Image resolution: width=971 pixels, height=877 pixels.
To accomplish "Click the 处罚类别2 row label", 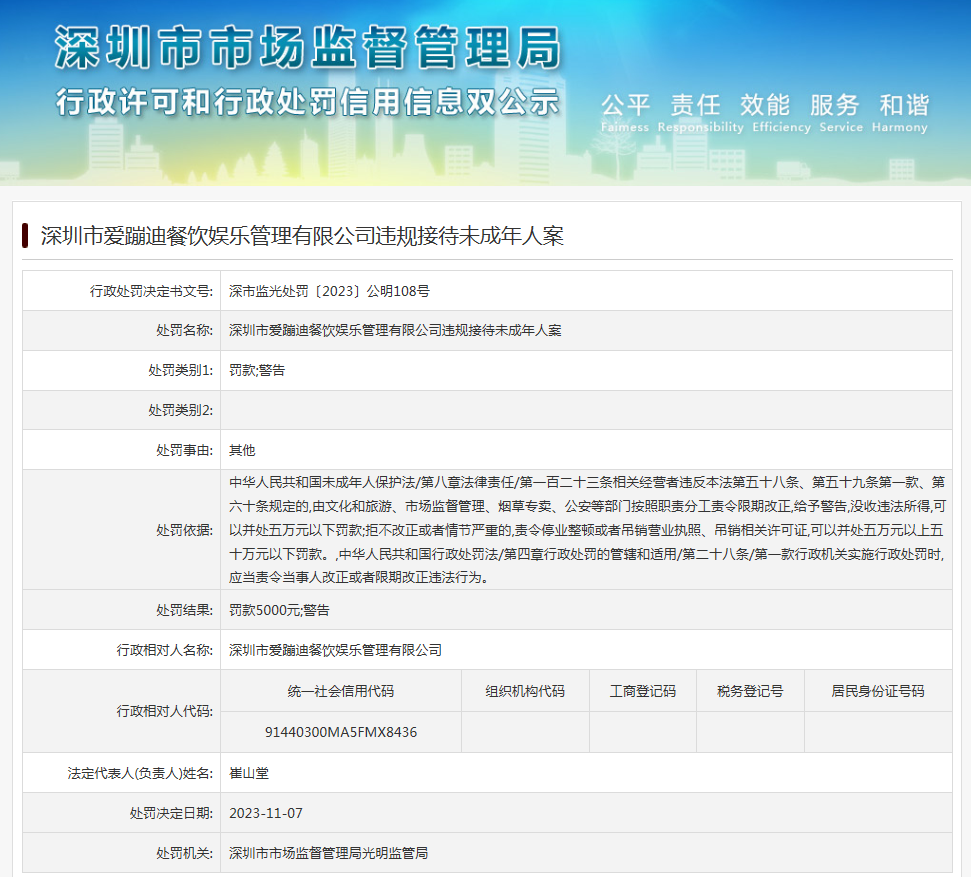I will click(x=180, y=410).
